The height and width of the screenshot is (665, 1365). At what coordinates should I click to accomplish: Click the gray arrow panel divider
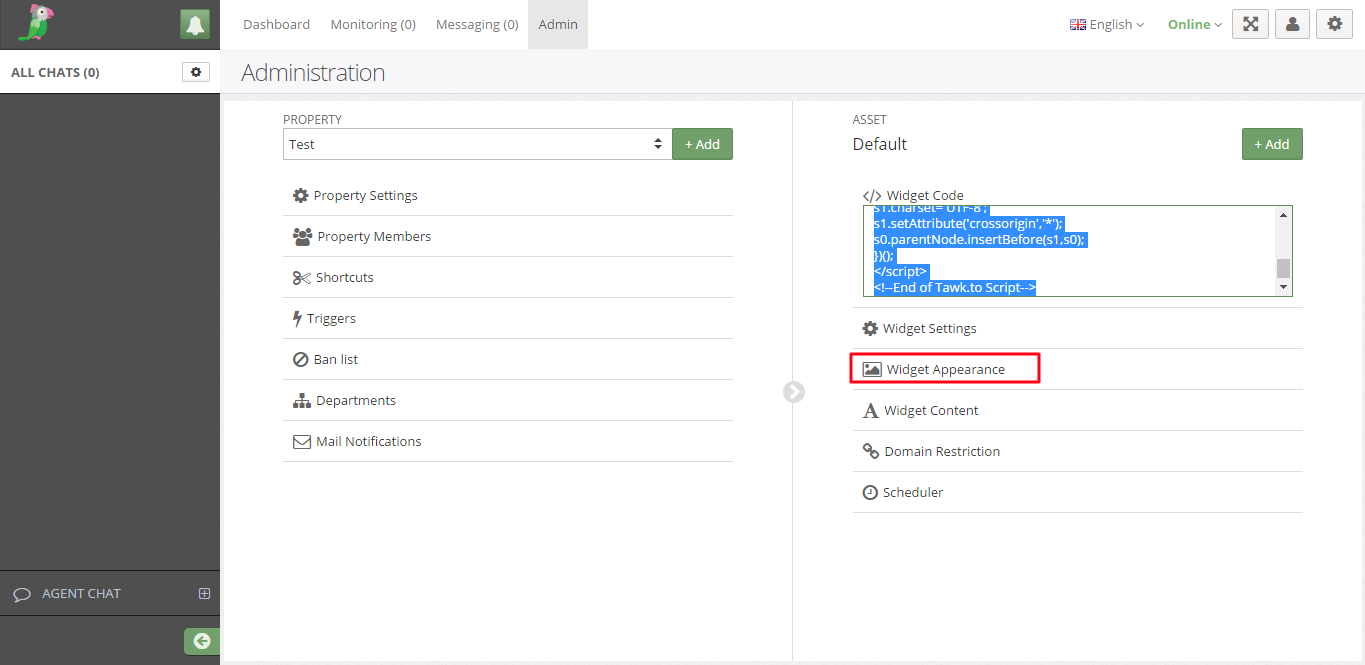tap(794, 392)
